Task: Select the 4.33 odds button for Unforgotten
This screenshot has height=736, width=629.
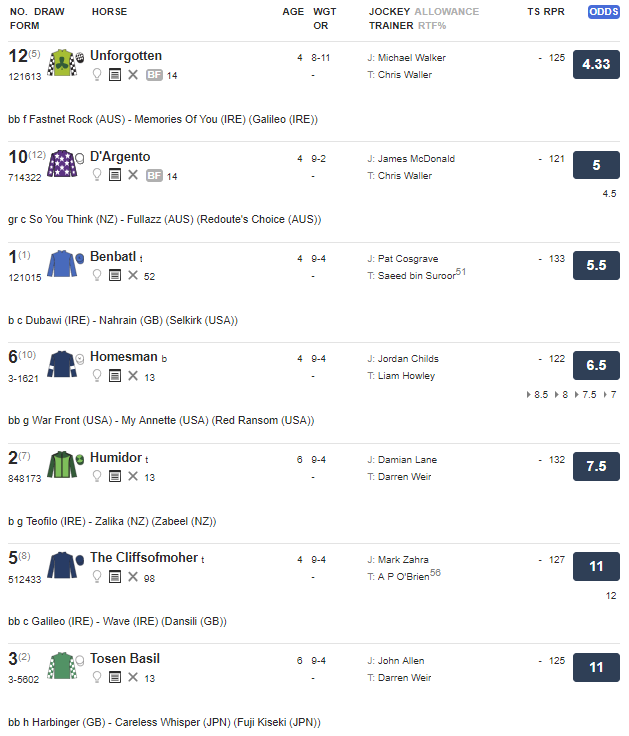Action: pyautogui.click(x=596, y=64)
